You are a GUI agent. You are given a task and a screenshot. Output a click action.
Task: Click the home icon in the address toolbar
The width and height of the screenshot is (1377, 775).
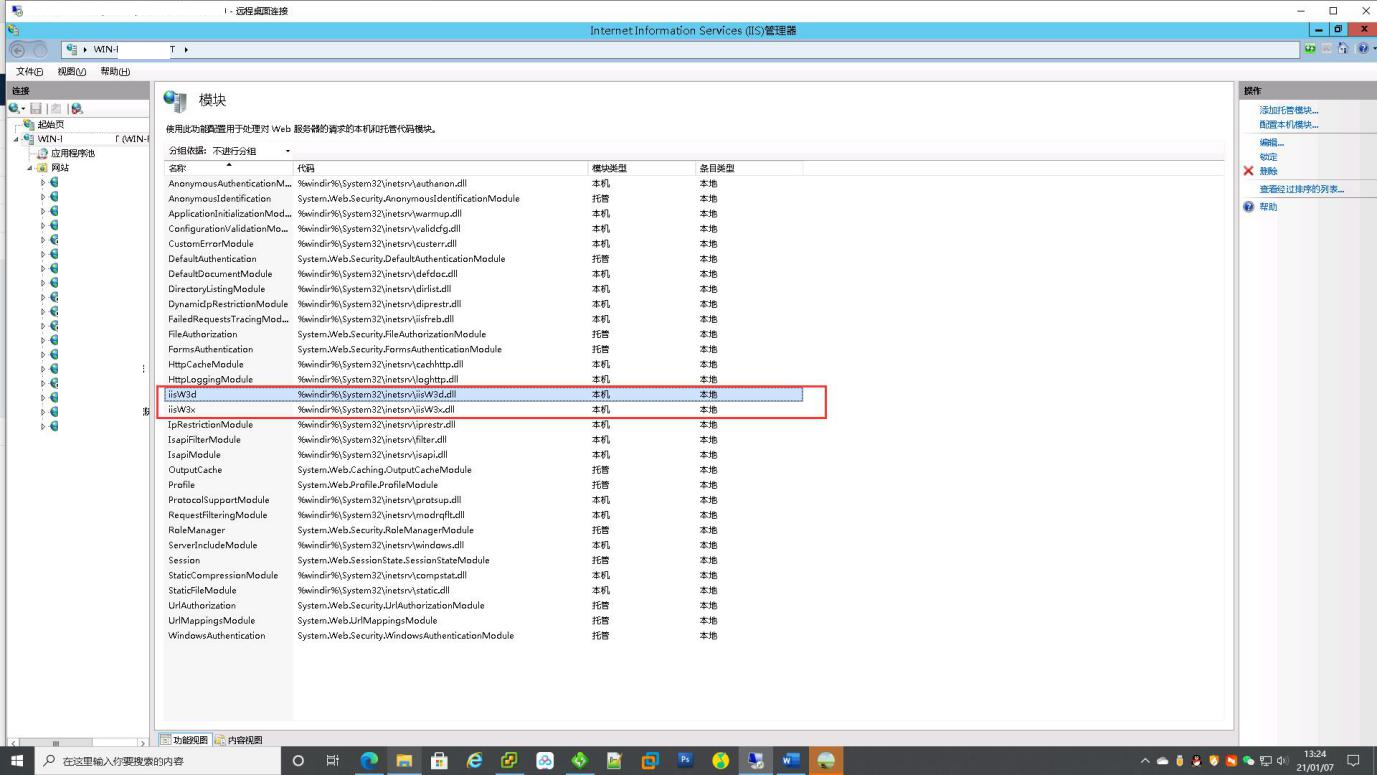click(x=1344, y=49)
